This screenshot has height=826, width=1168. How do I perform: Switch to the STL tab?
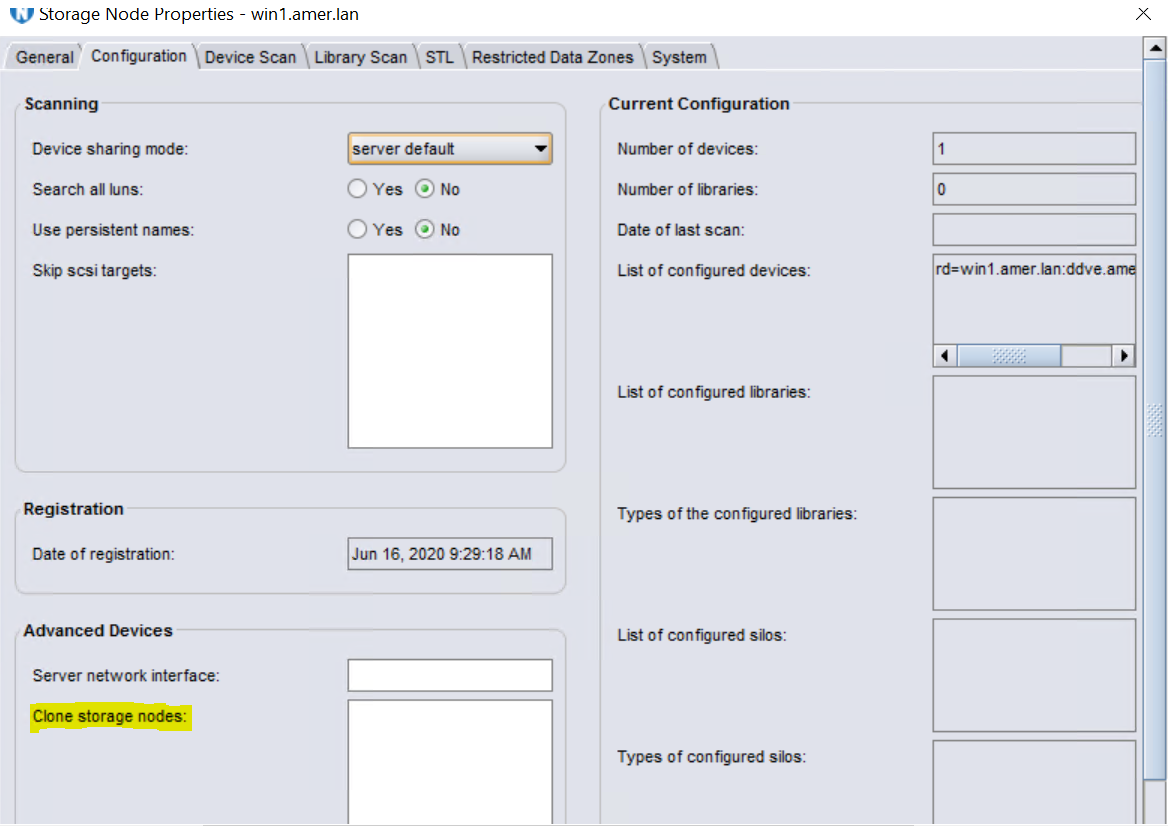(439, 57)
